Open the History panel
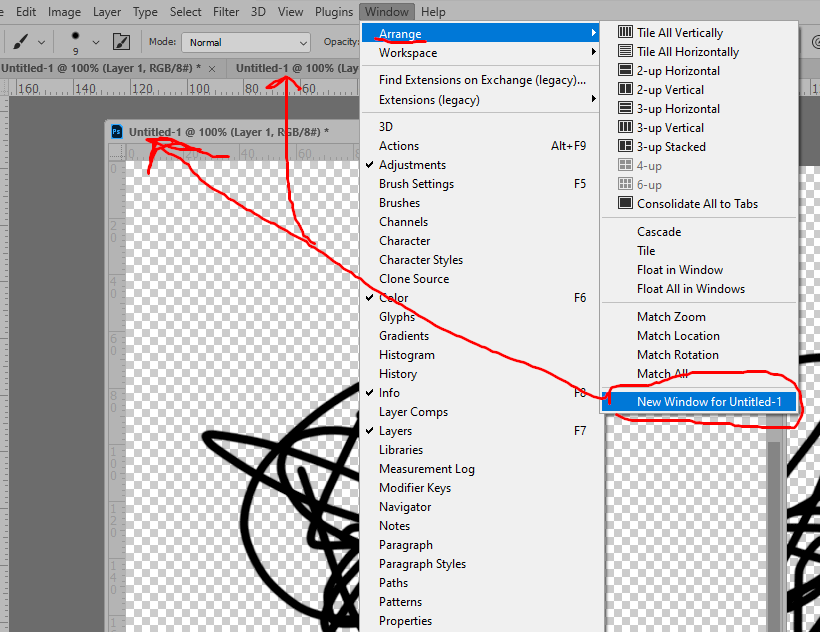This screenshot has height=632, width=820. pos(480,374)
